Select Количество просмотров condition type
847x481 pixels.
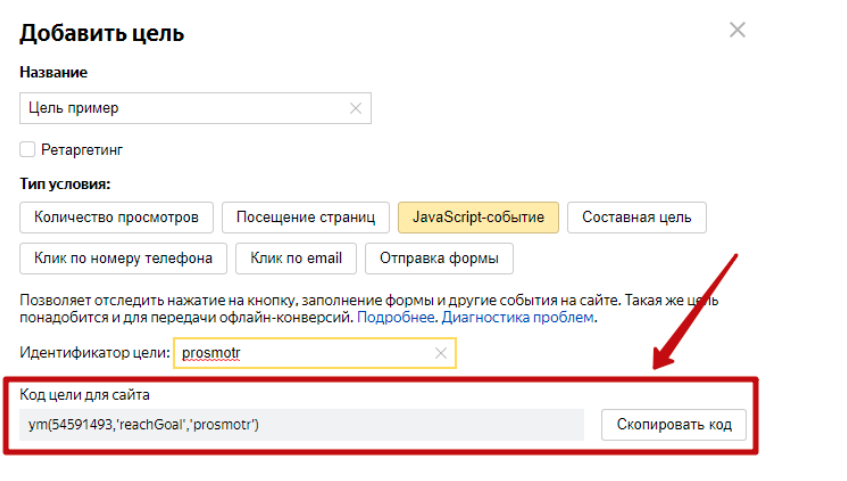tap(116, 217)
